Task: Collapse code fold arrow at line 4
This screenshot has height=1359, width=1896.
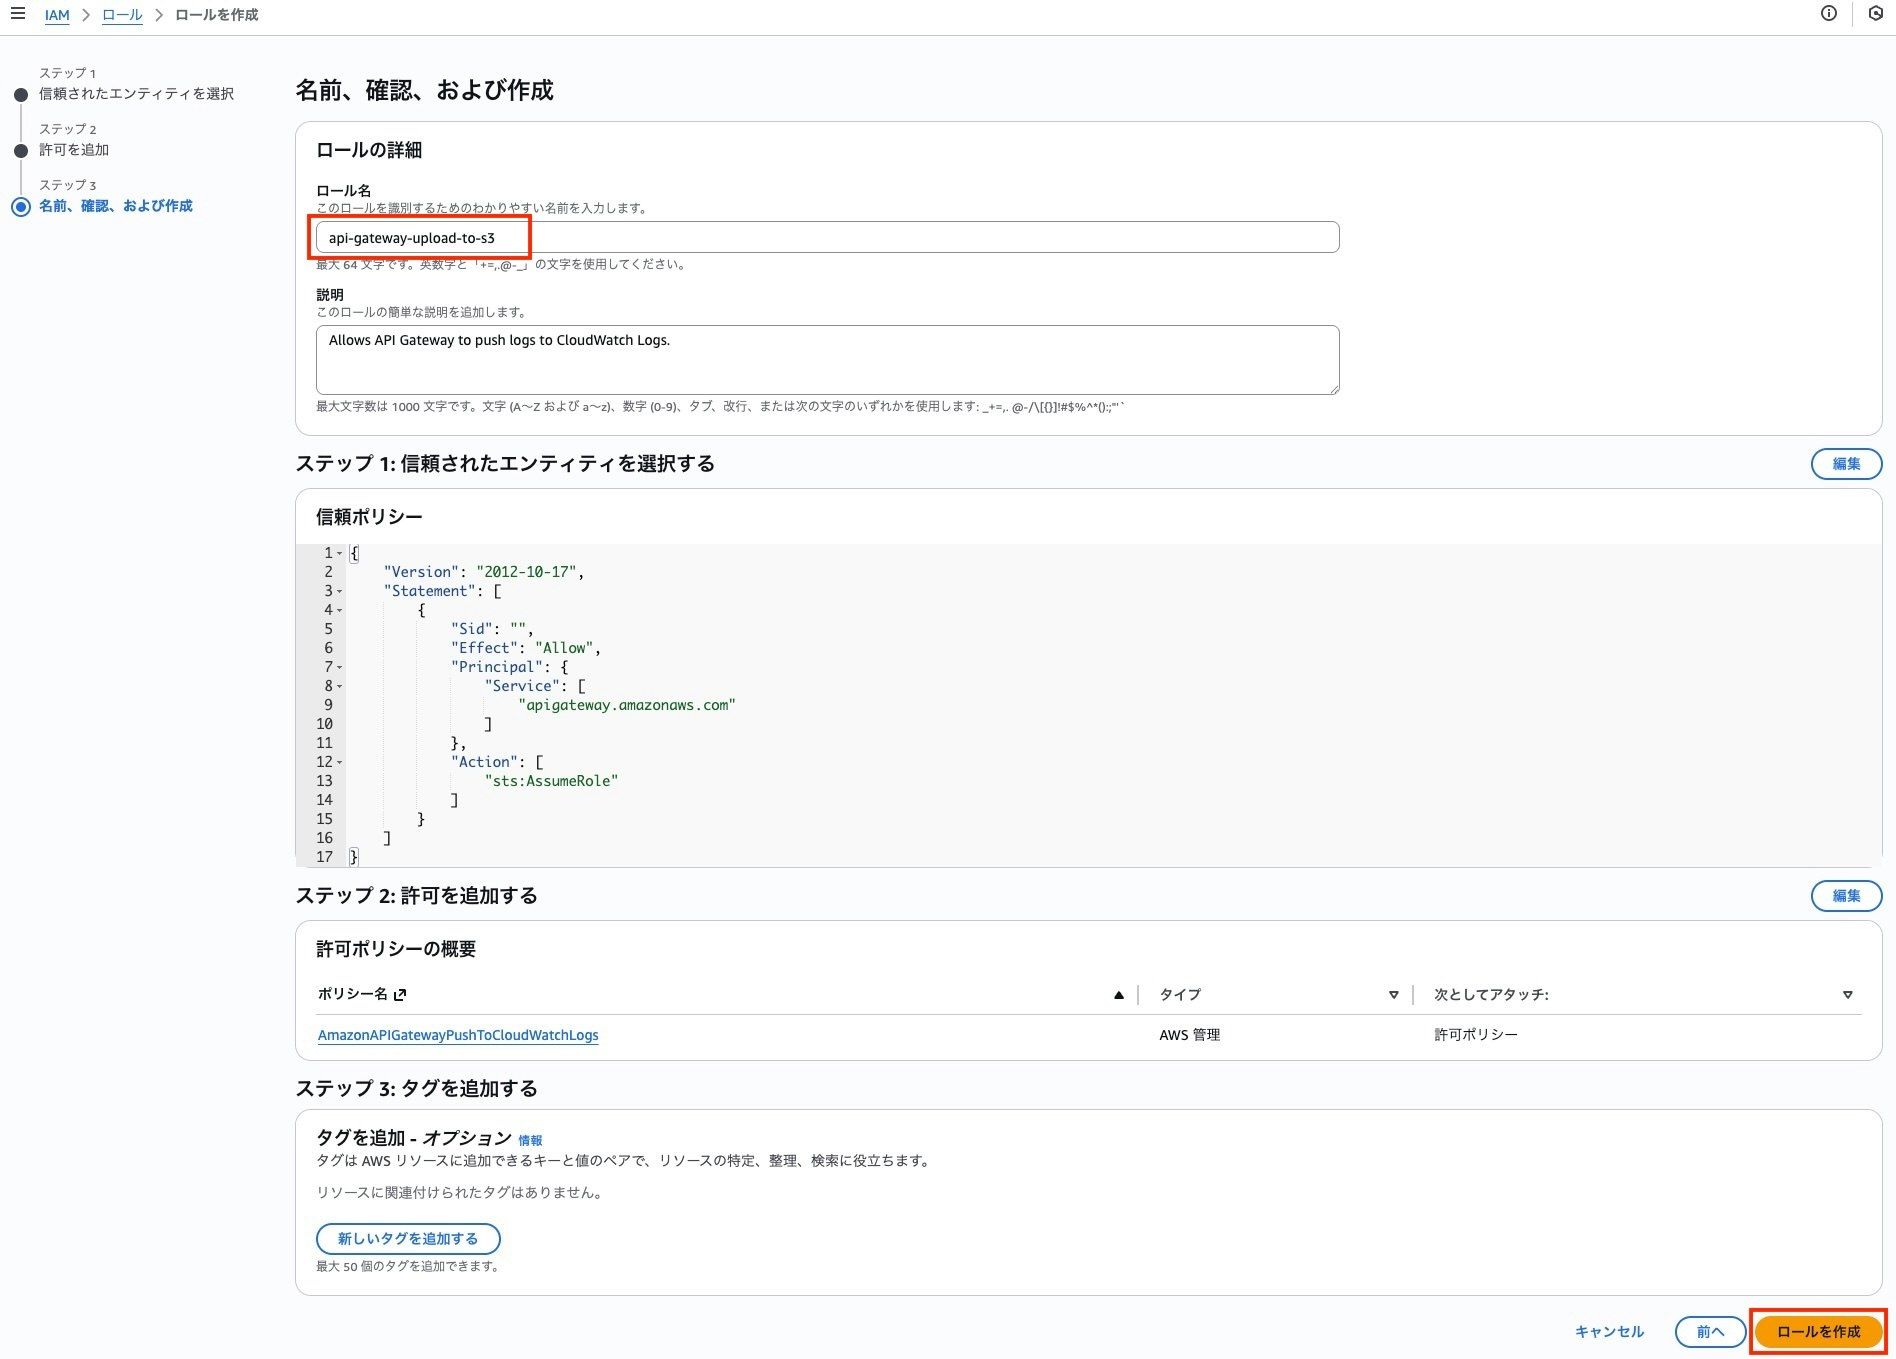Action: point(340,610)
